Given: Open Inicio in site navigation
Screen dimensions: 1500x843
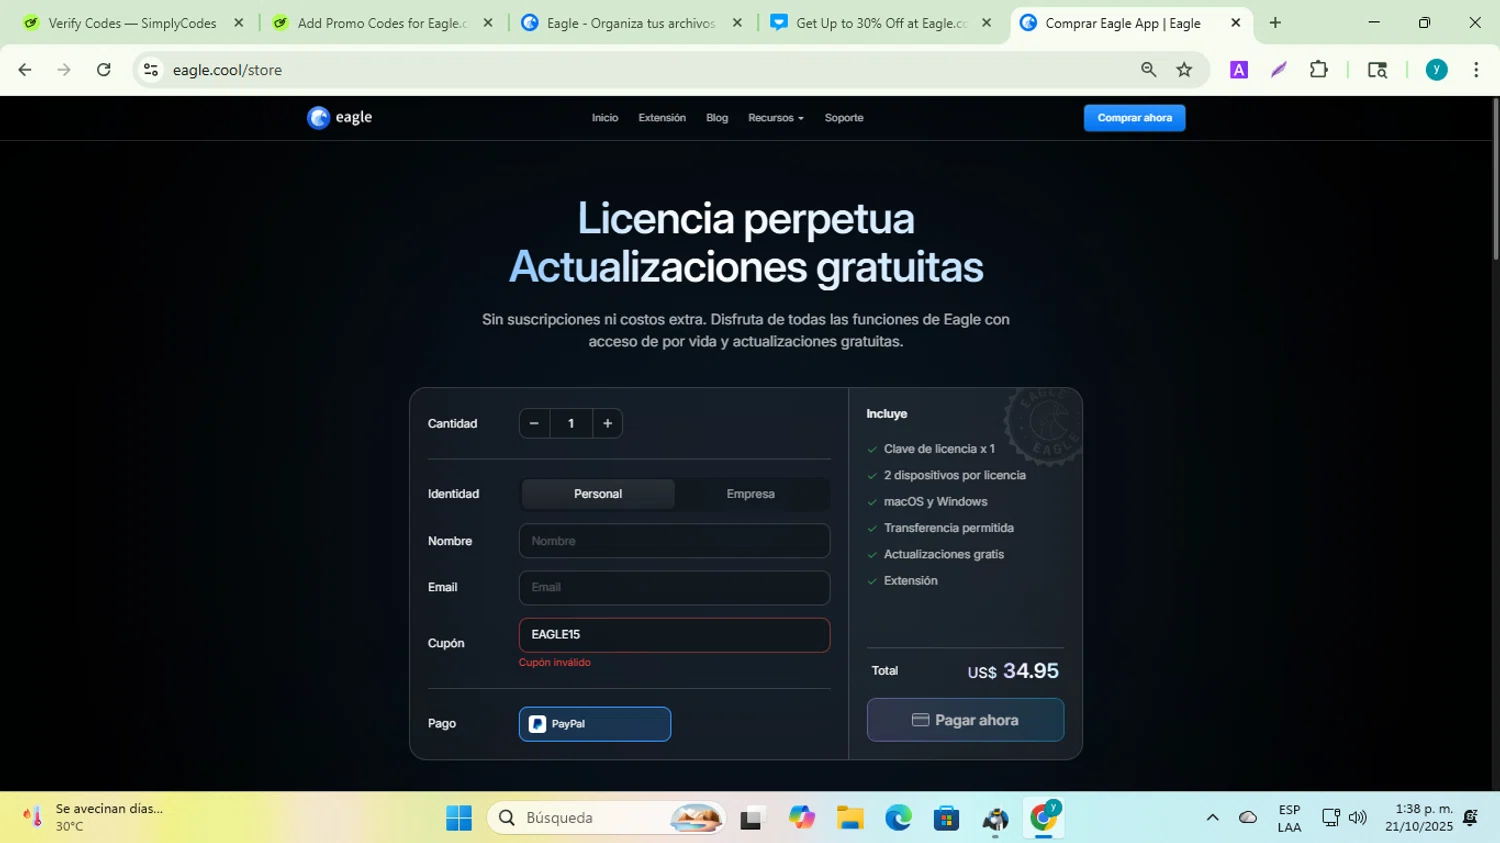Looking at the screenshot, I should pos(605,118).
